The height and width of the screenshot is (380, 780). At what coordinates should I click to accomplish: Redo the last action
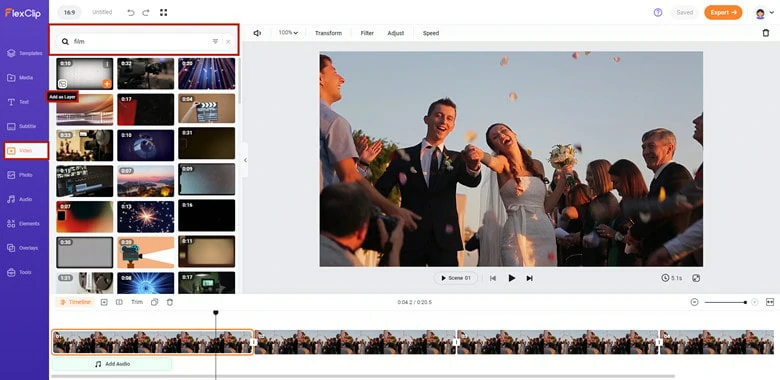146,13
